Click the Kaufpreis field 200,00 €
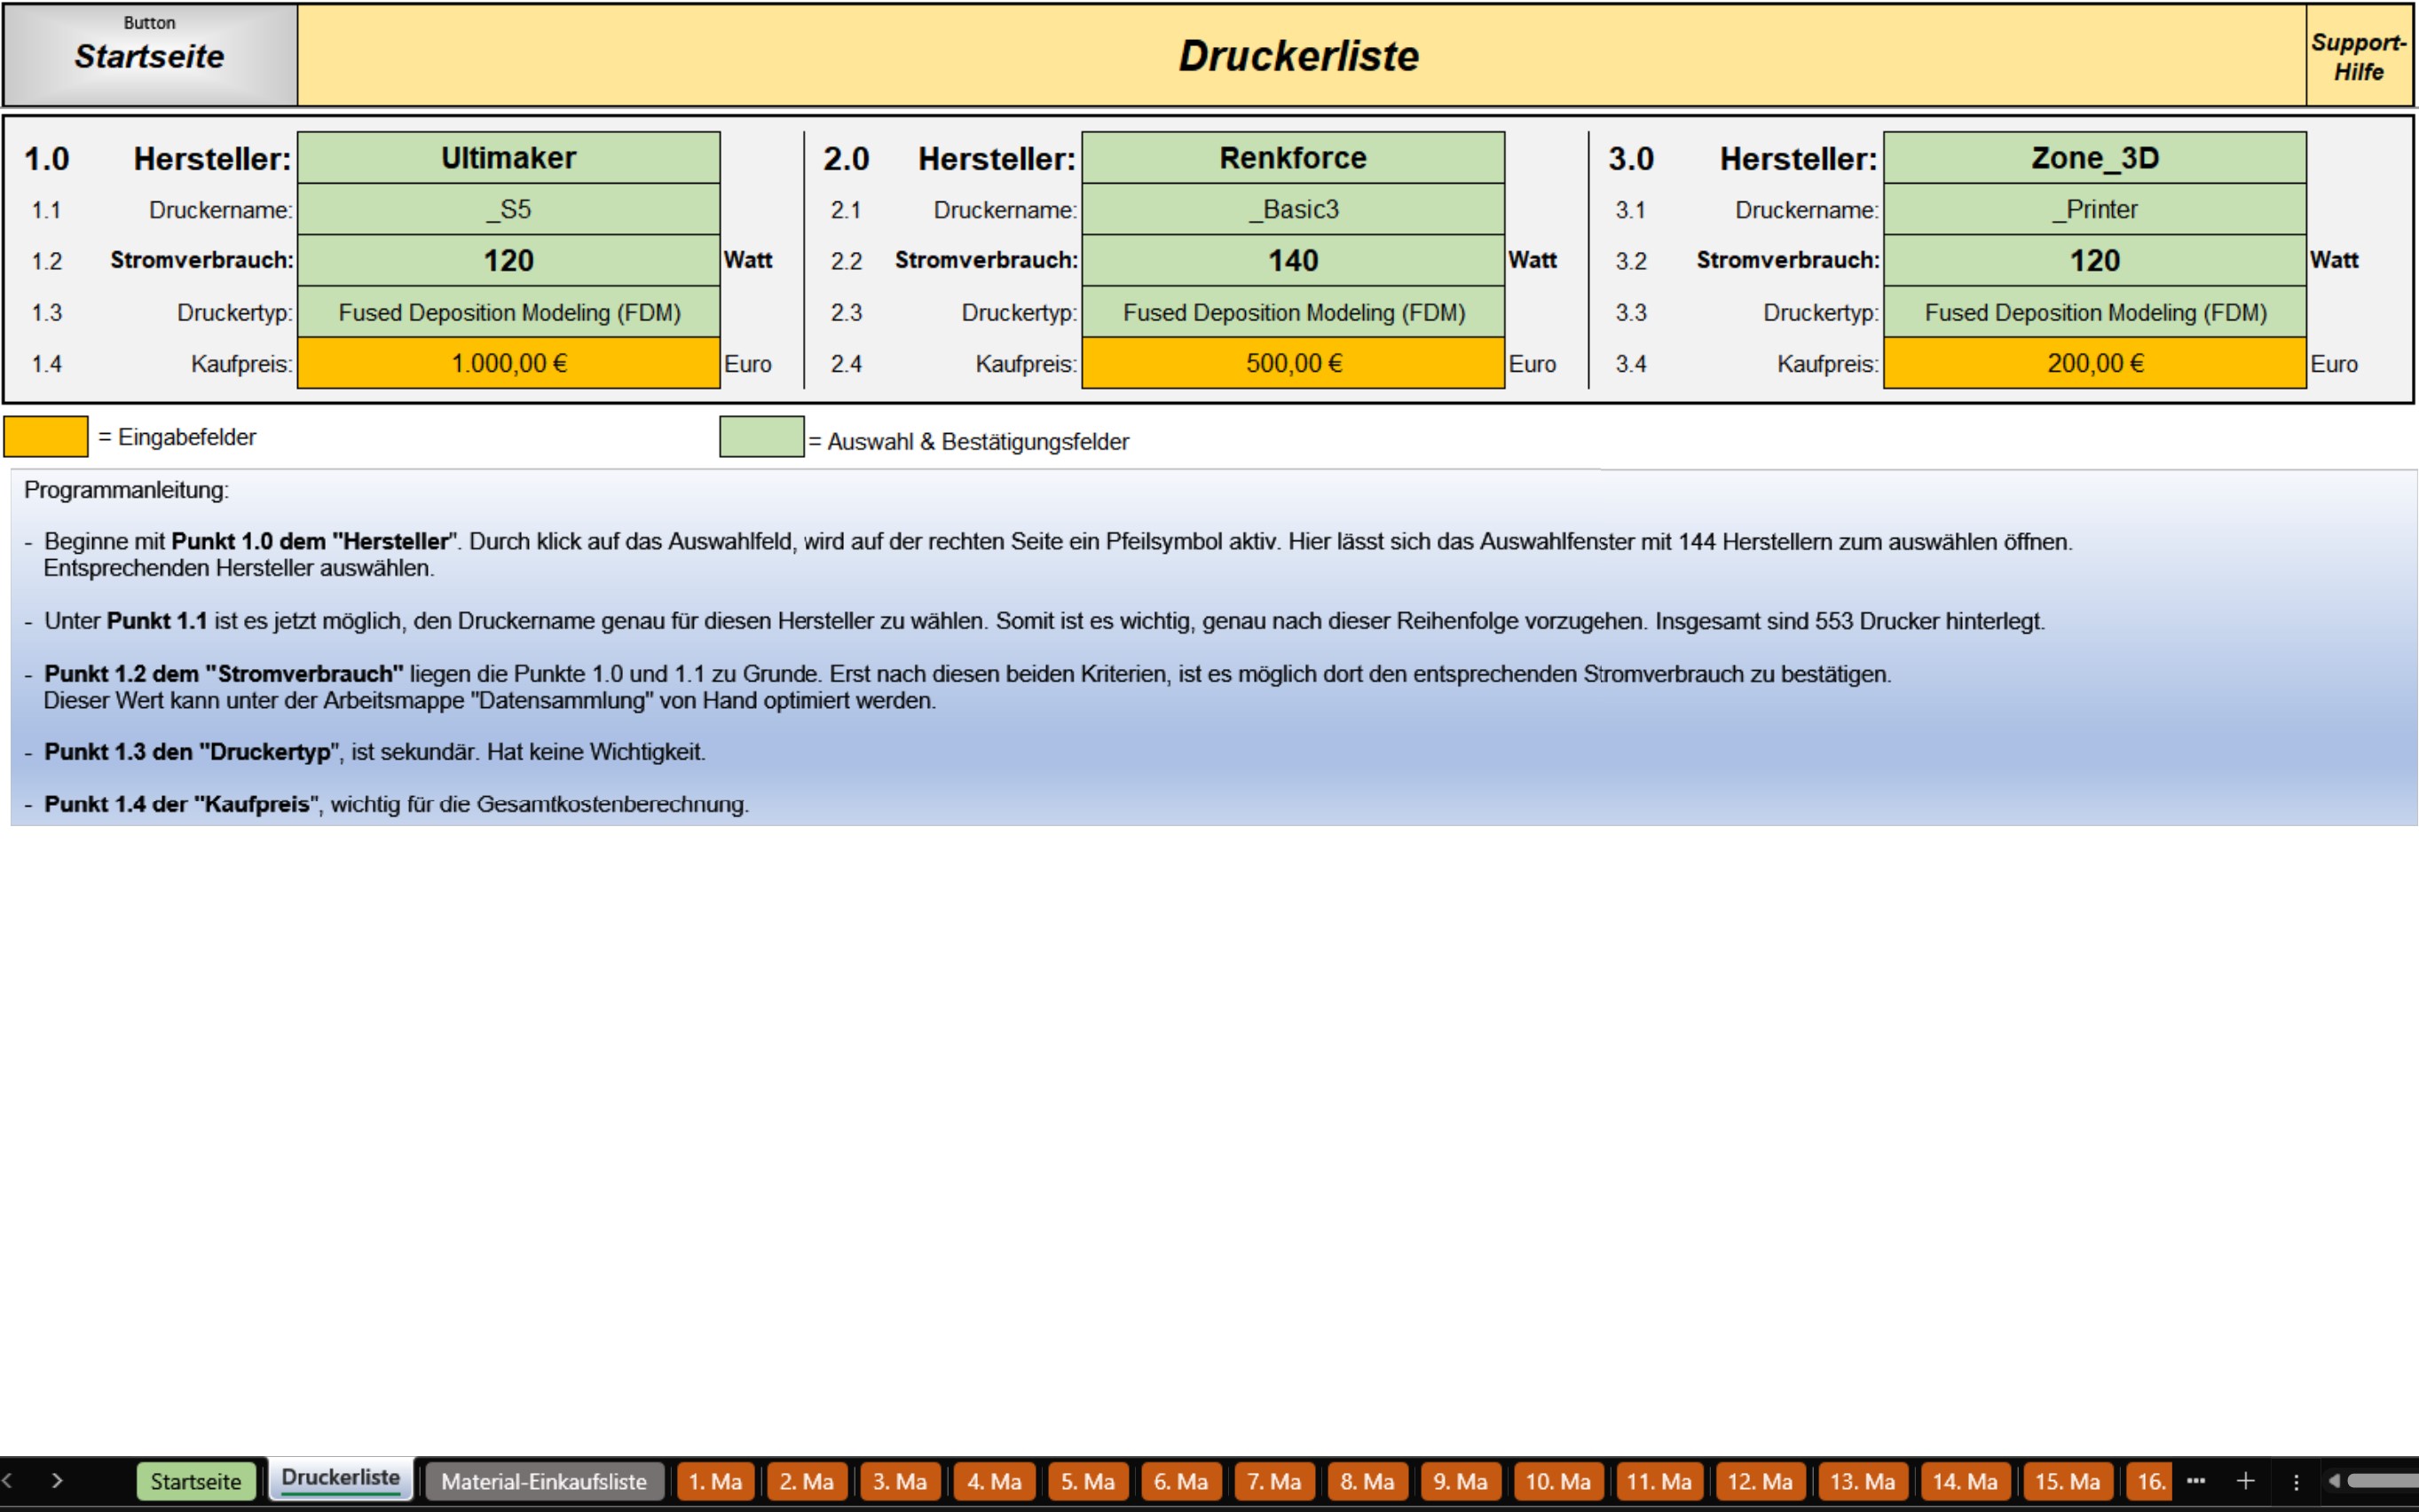 point(2095,363)
